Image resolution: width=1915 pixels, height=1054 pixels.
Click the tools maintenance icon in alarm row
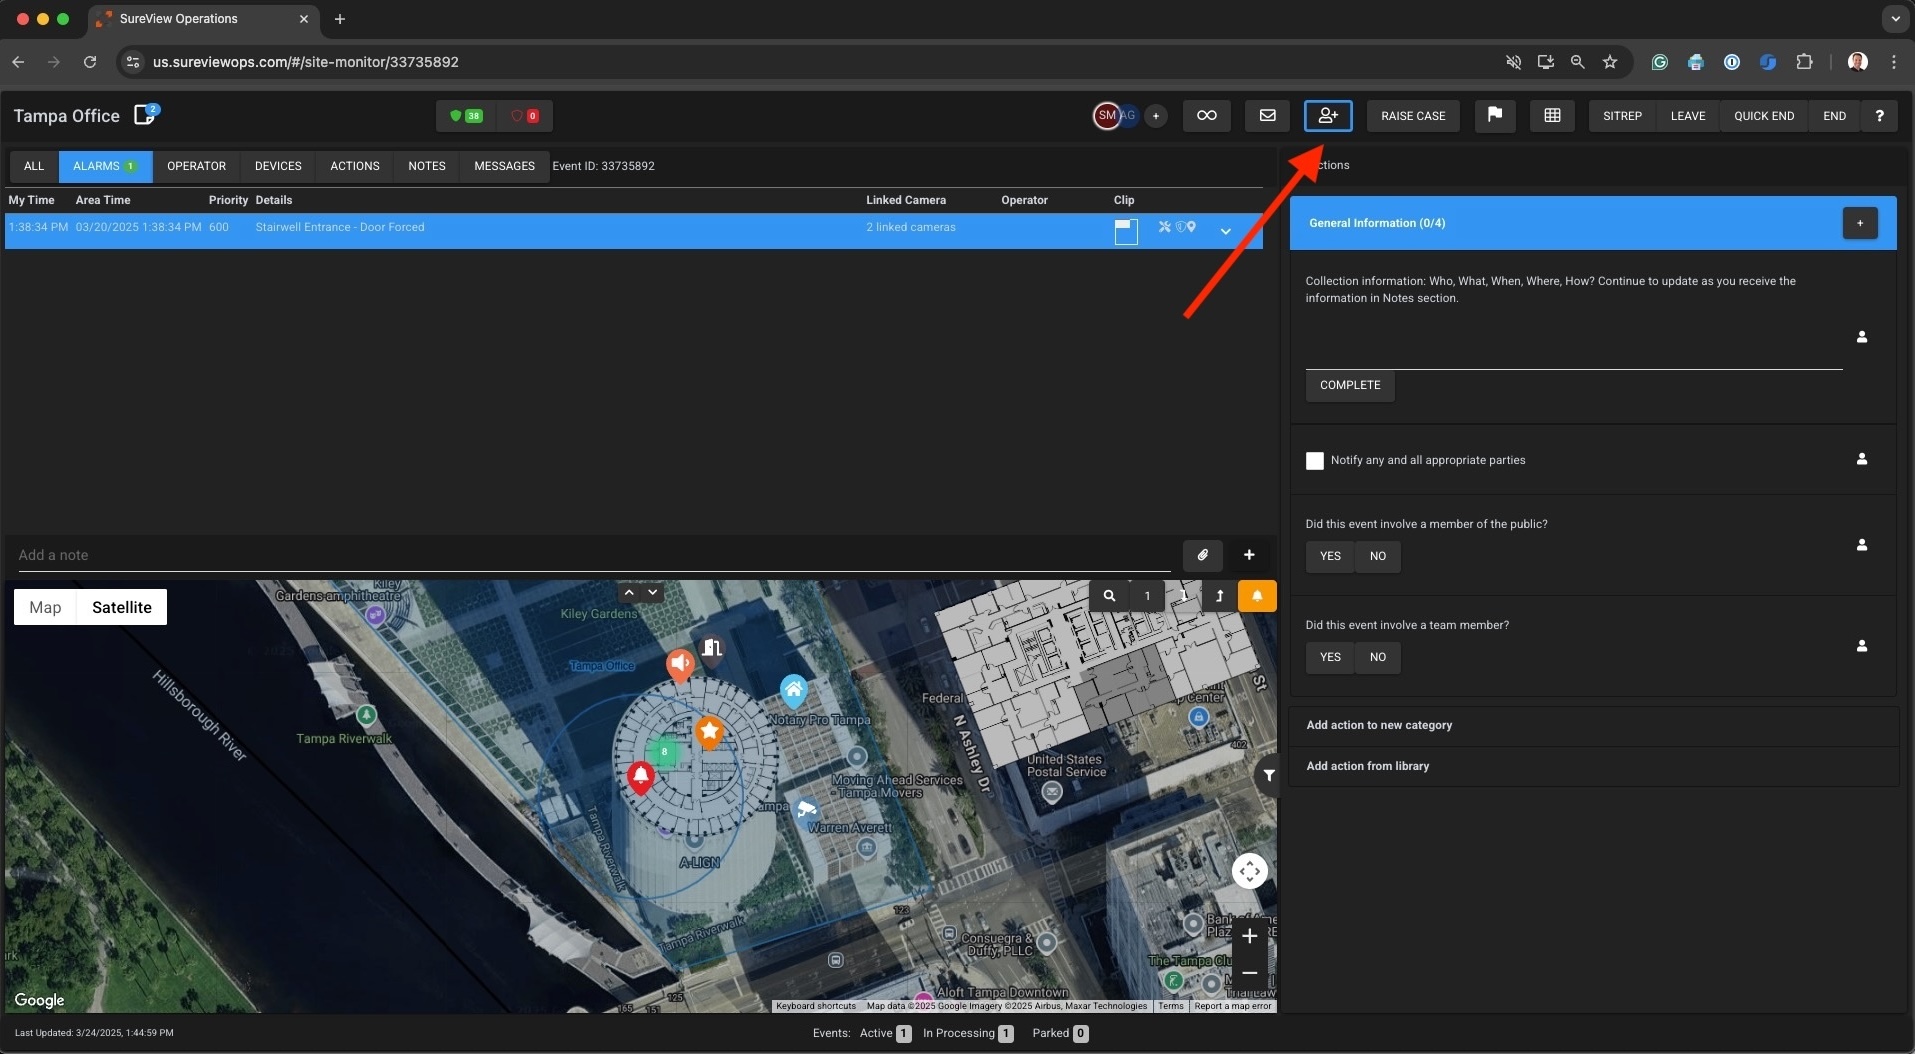[x=1164, y=227]
